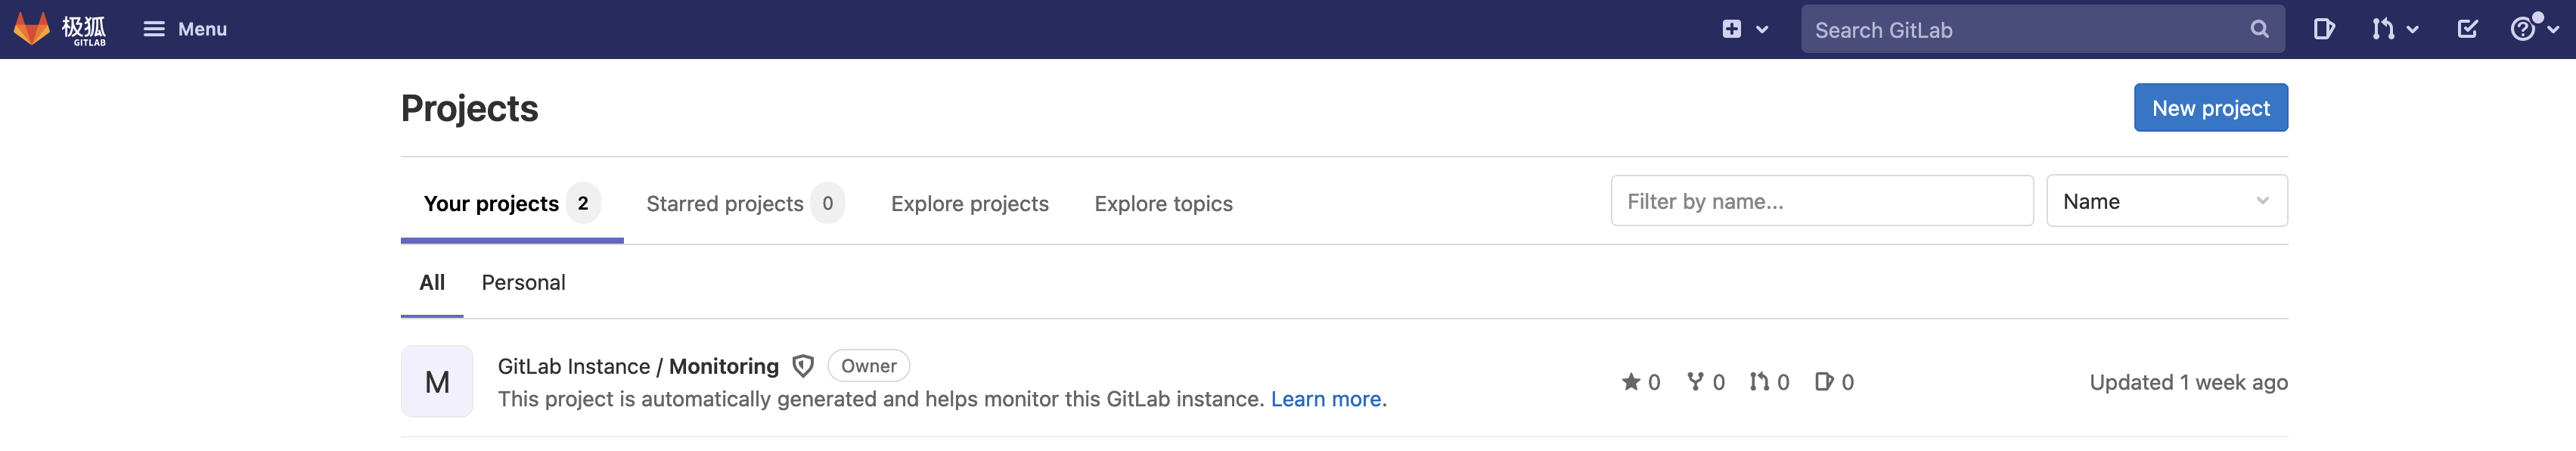The width and height of the screenshot is (2576, 451).
Task: Click the search magnifier icon
Action: coord(2259,29)
